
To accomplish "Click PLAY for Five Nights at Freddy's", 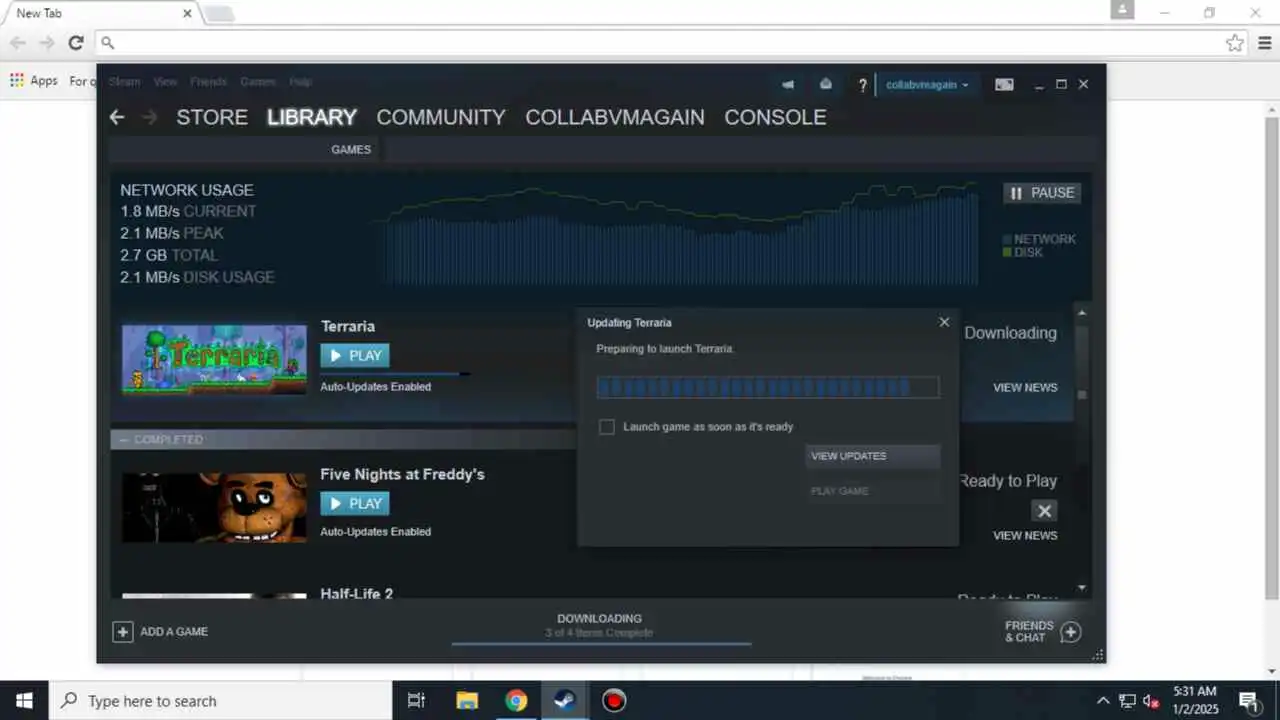I will [x=355, y=503].
